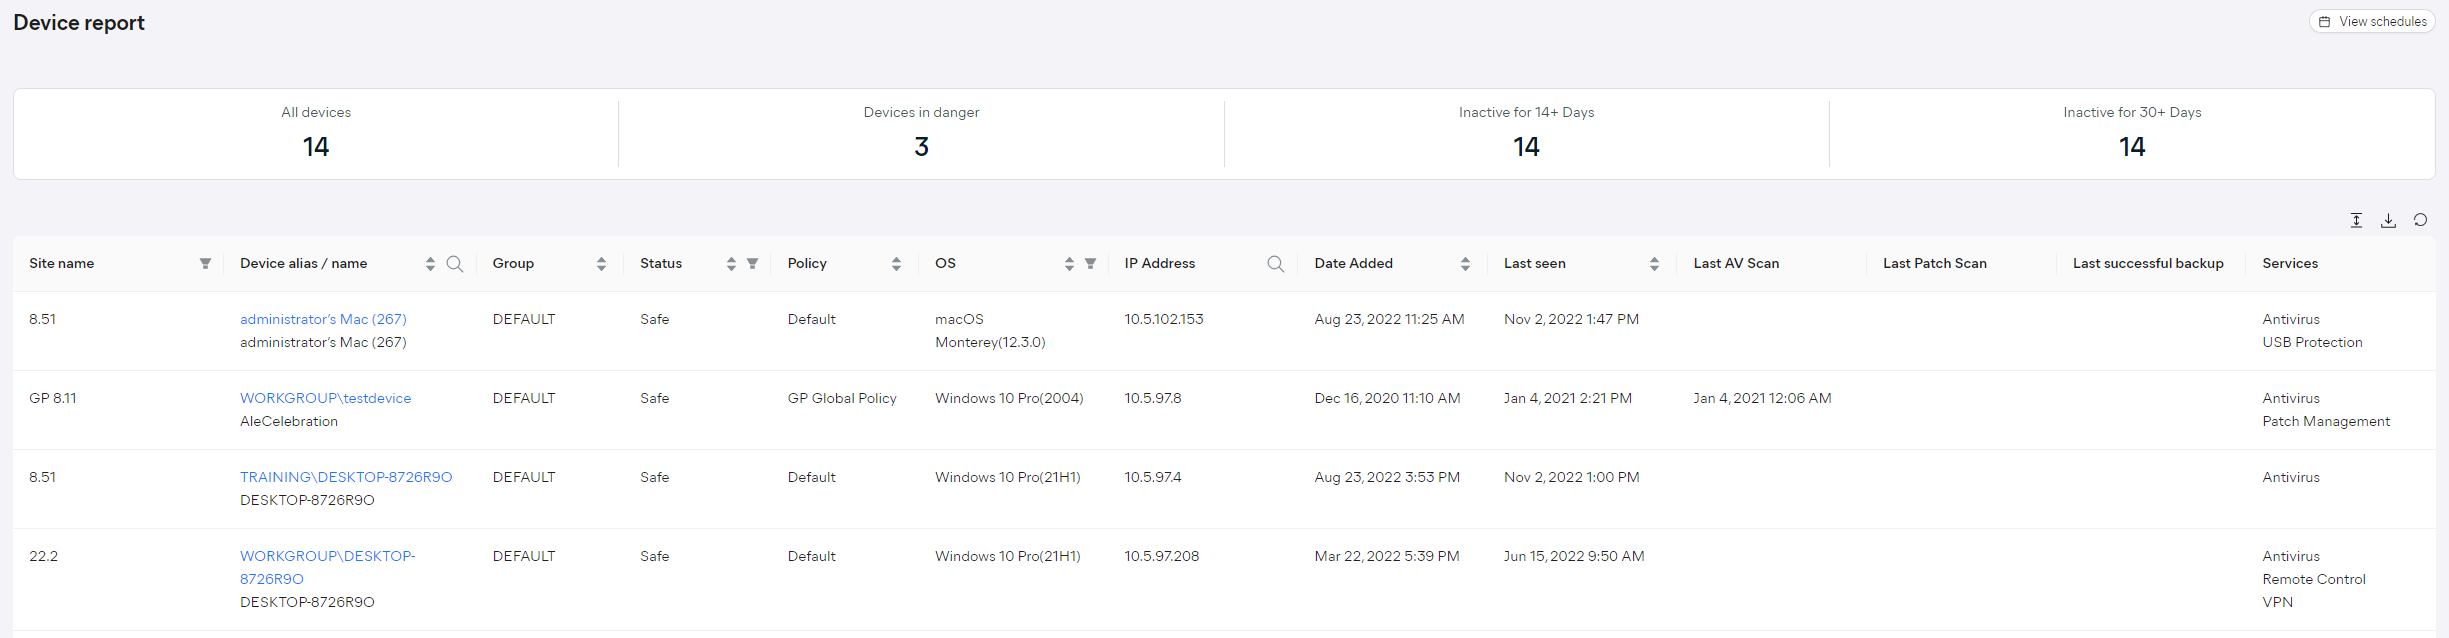Screen dimensions: 2449x638
Task: Open the administrator's Mac (267) device link
Action: tap(323, 319)
